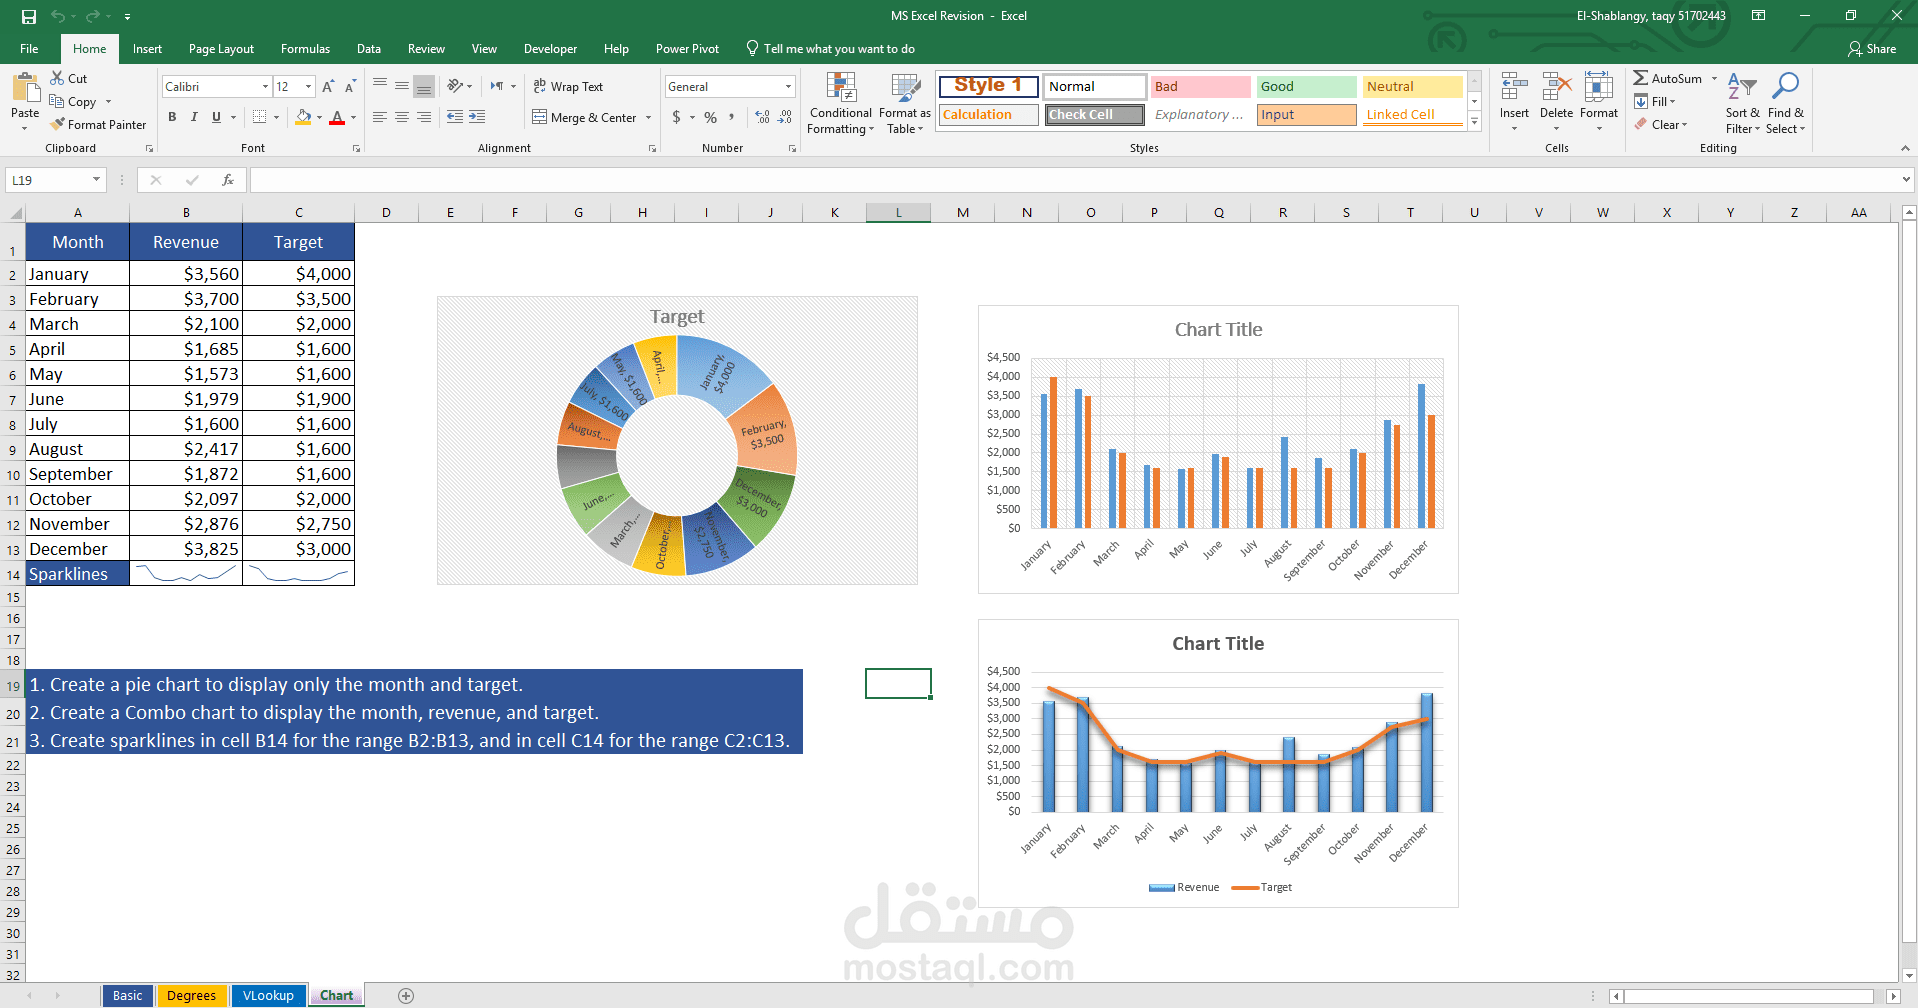This screenshot has height=1008, width=1918.
Task: Open Sort & Filter
Action: pos(1742,104)
